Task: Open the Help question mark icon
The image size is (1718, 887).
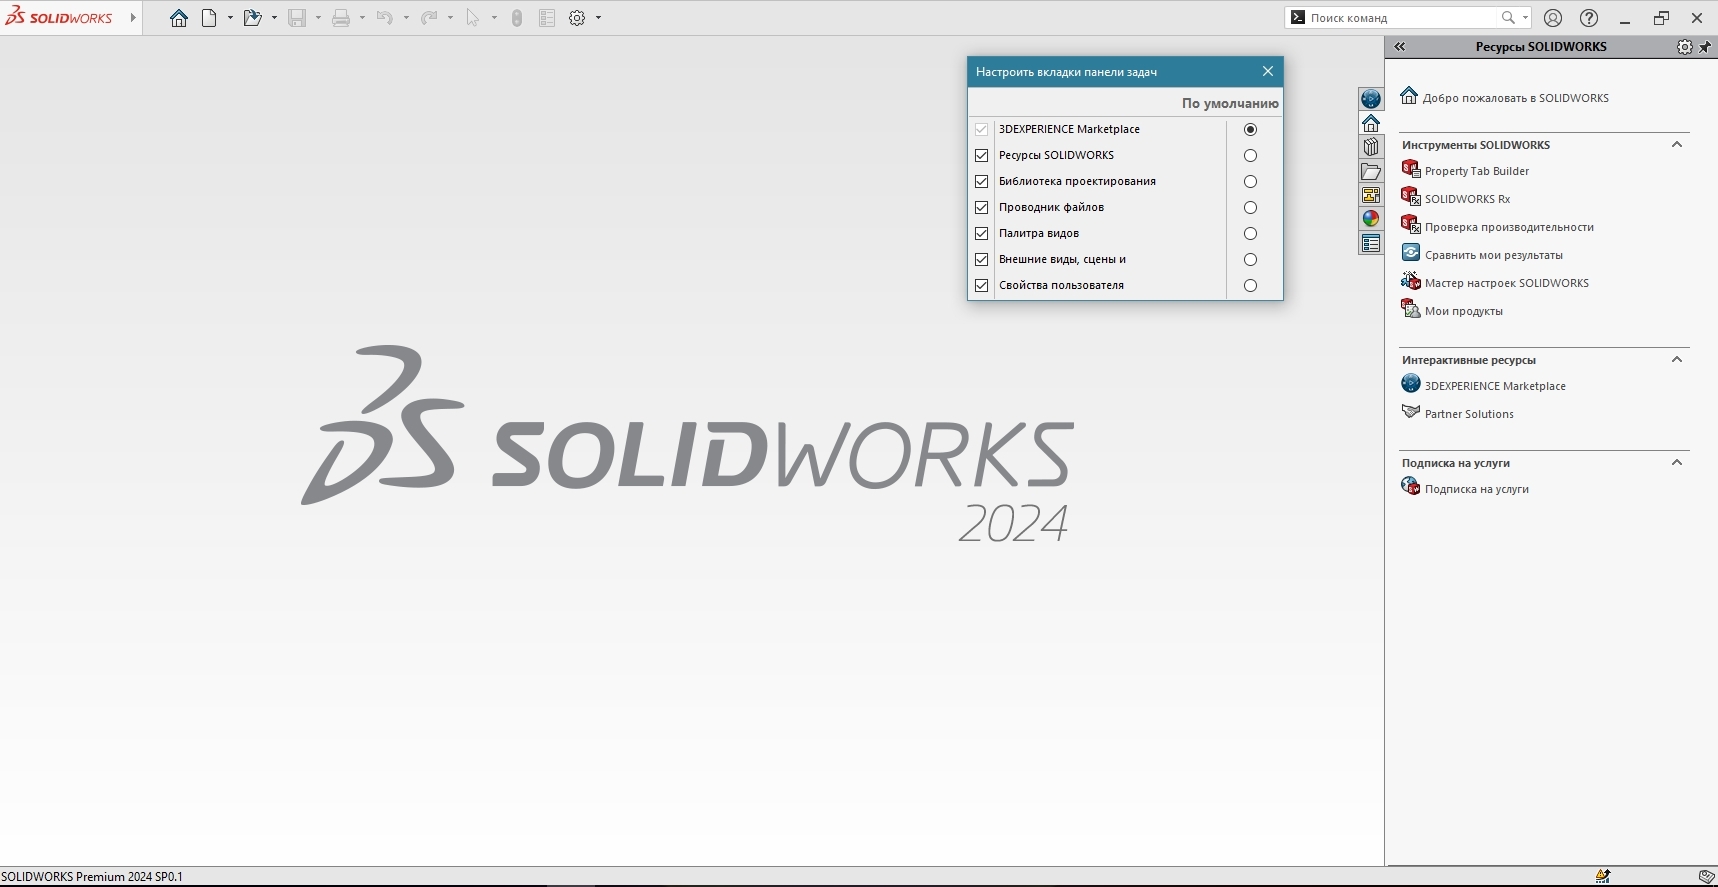Action: [1589, 18]
